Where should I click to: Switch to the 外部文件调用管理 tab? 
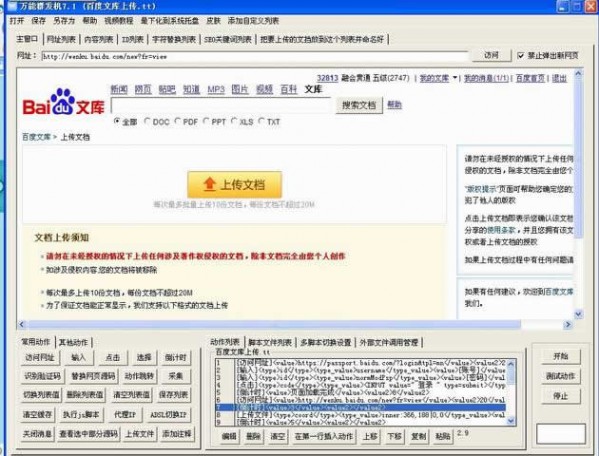pyautogui.click(x=389, y=342)
